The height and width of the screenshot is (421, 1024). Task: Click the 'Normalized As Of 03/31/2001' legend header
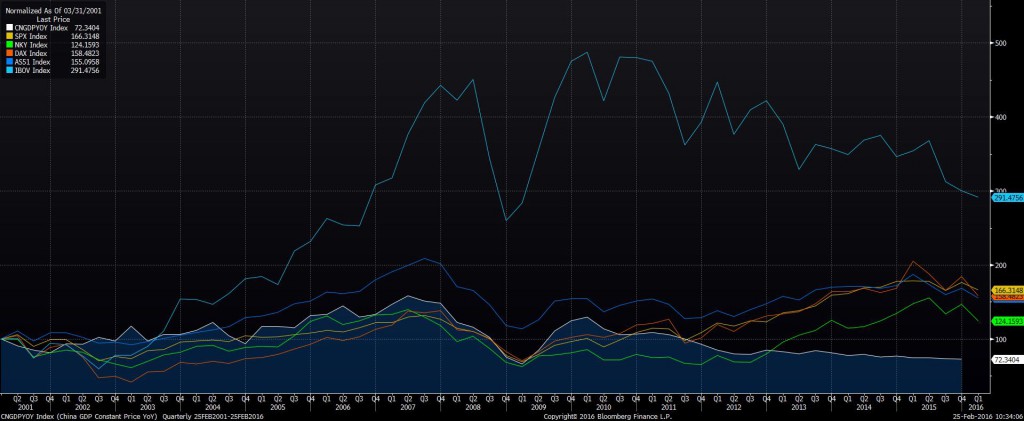53,11
